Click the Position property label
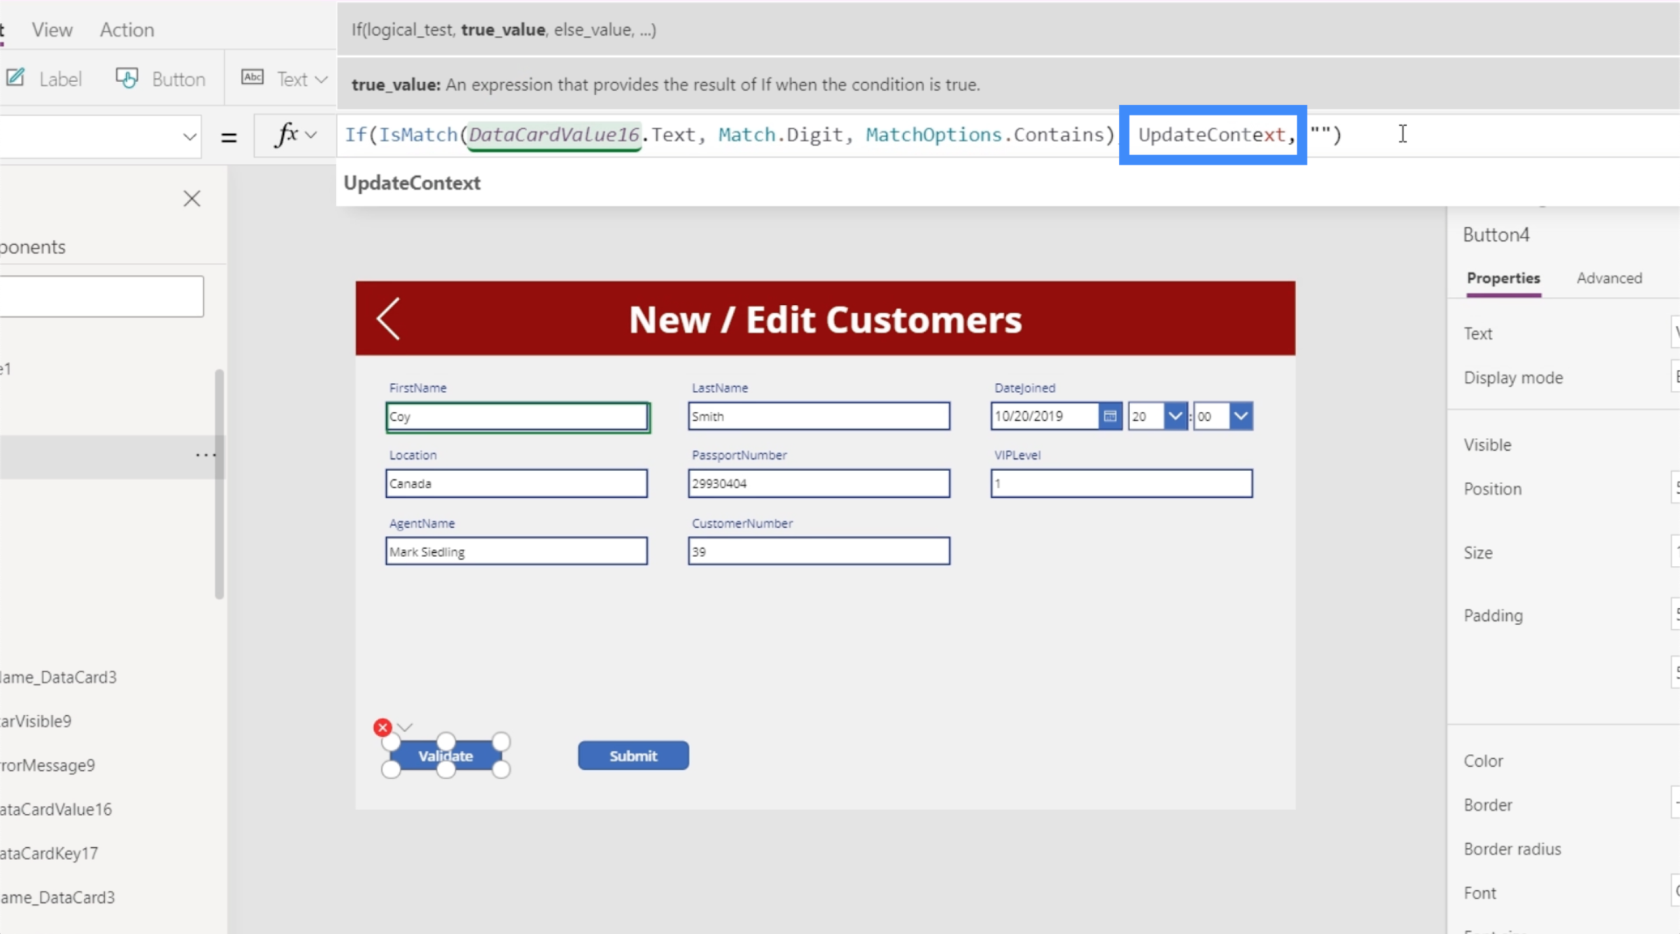The image size is (1680, 934). 1492,489
